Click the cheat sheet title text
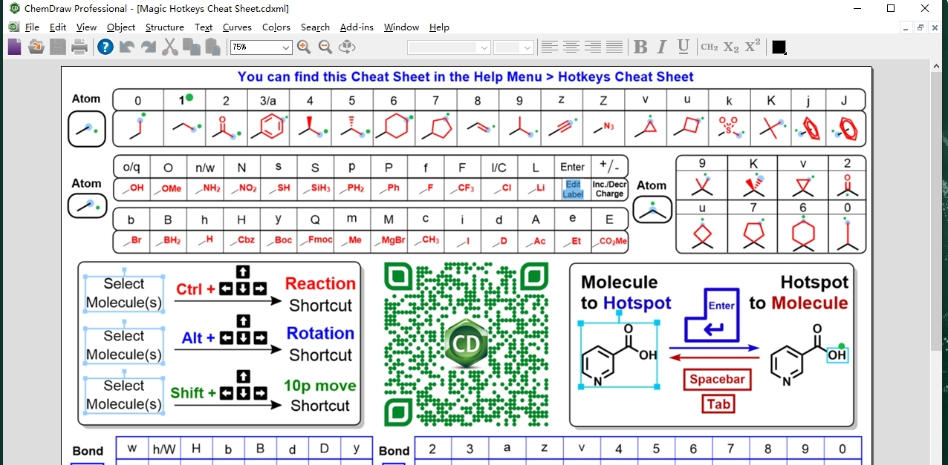 466,77
